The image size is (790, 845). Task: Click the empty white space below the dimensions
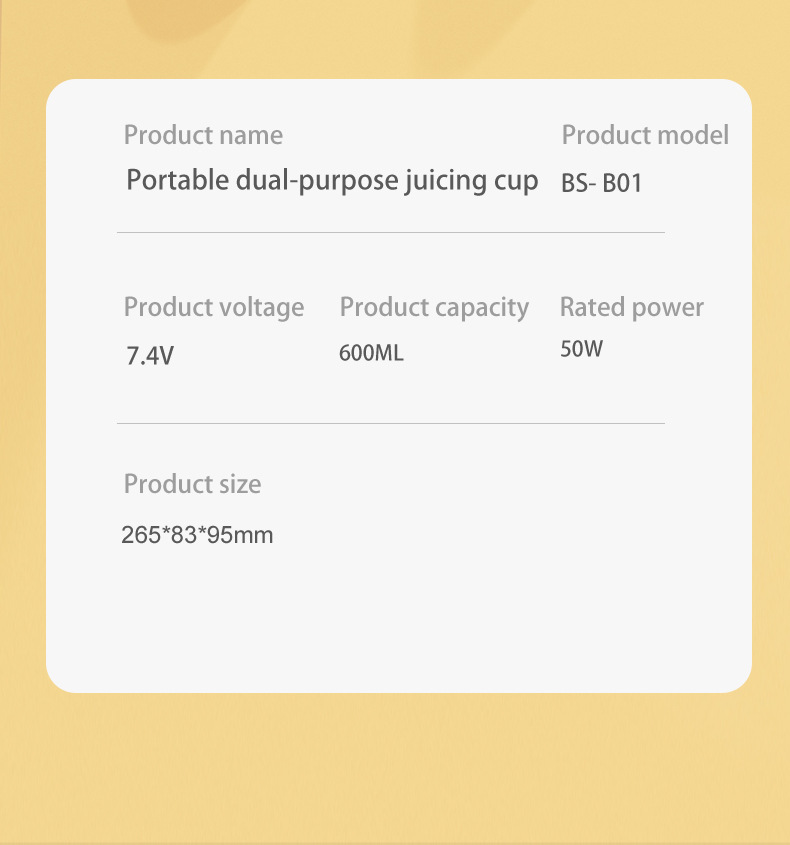click(x=395, y=620)
